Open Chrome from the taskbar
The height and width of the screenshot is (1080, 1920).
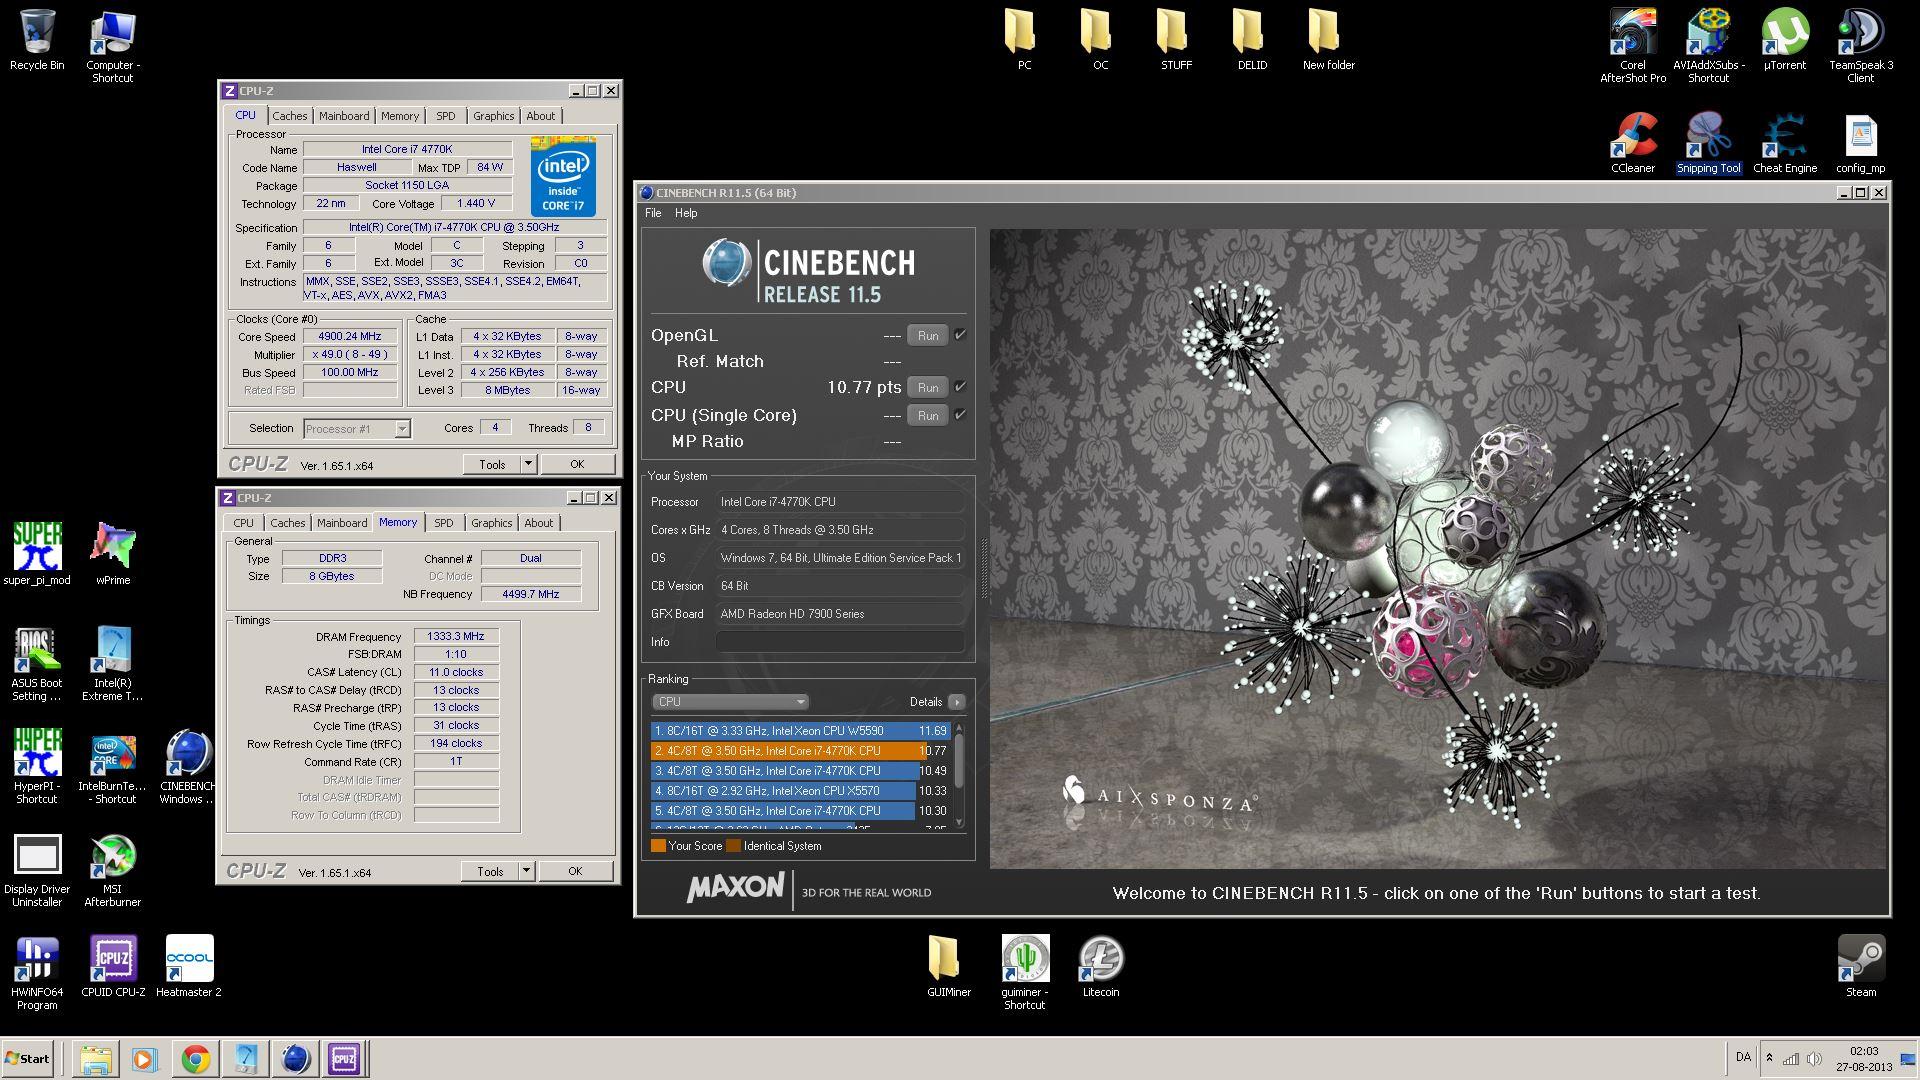click(195, 1059)
